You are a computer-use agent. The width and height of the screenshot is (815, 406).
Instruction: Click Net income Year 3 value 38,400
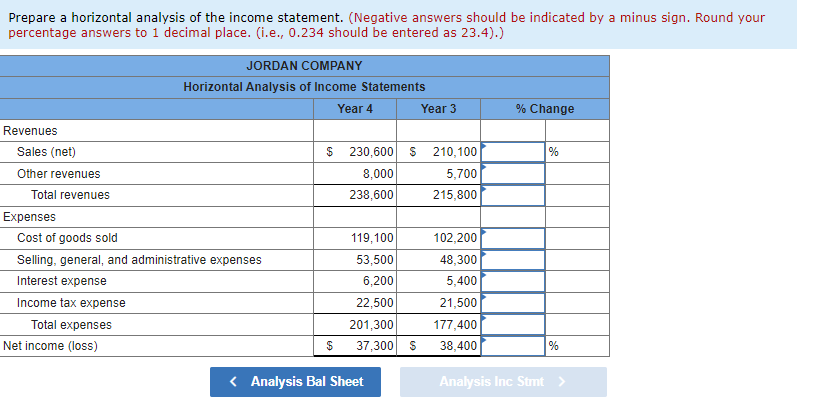[x=458, y=346]
